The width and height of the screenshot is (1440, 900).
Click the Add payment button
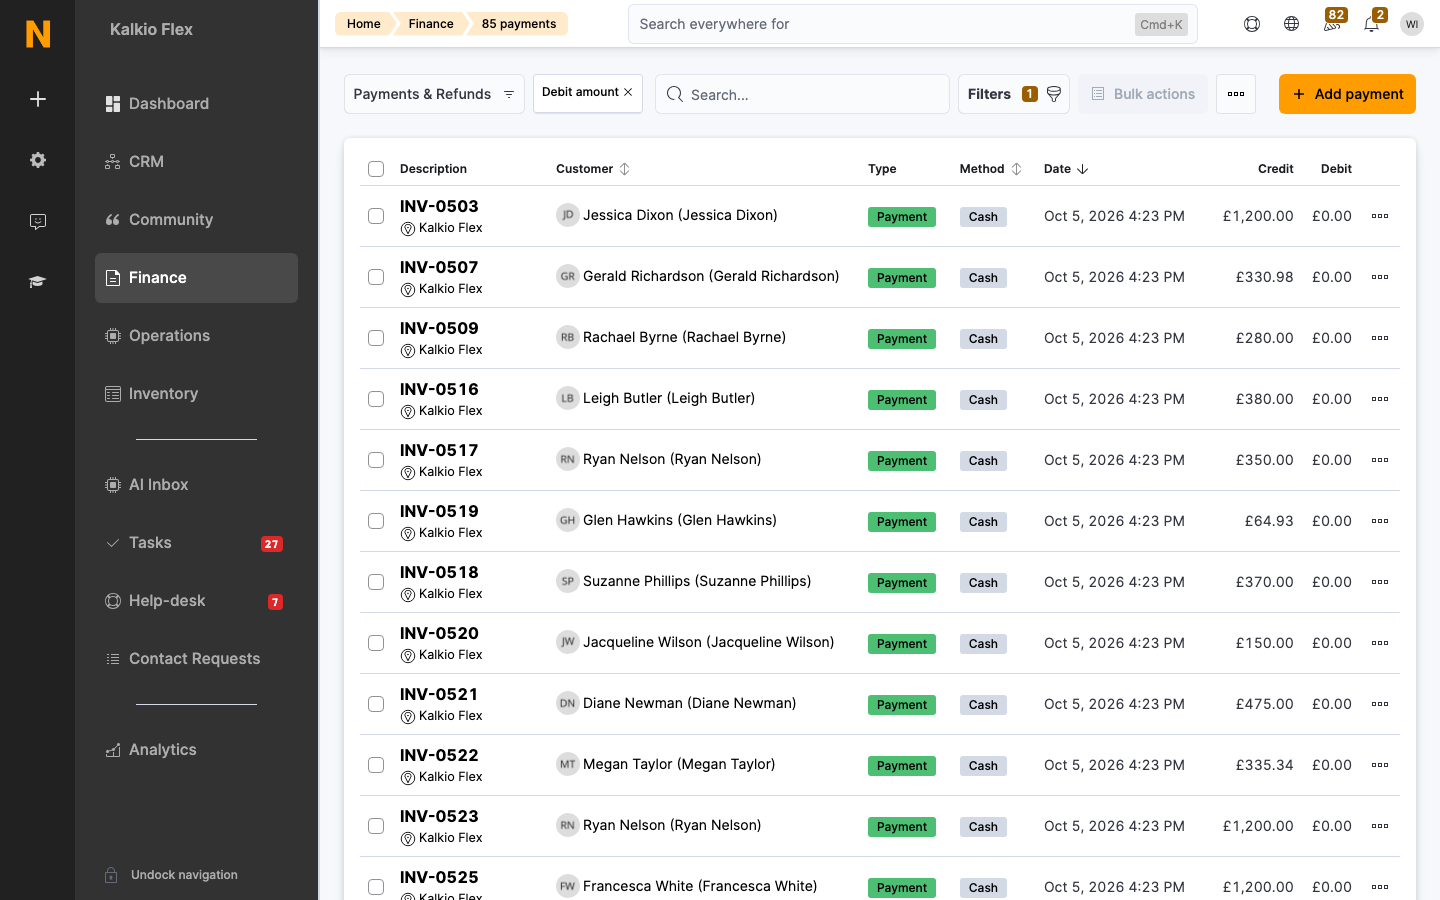click(x=1347, y=94)
